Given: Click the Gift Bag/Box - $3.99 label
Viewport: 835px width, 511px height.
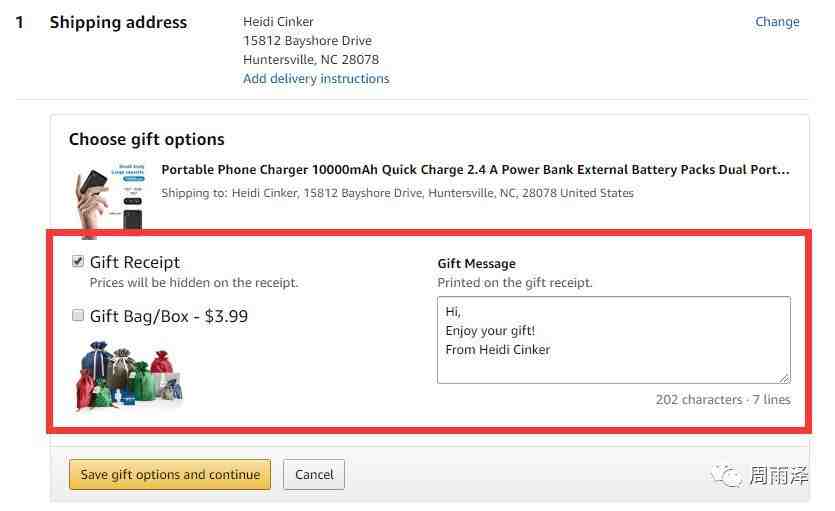Looking at the screenshot, I should pyautogui.click(x=169, y=316).
